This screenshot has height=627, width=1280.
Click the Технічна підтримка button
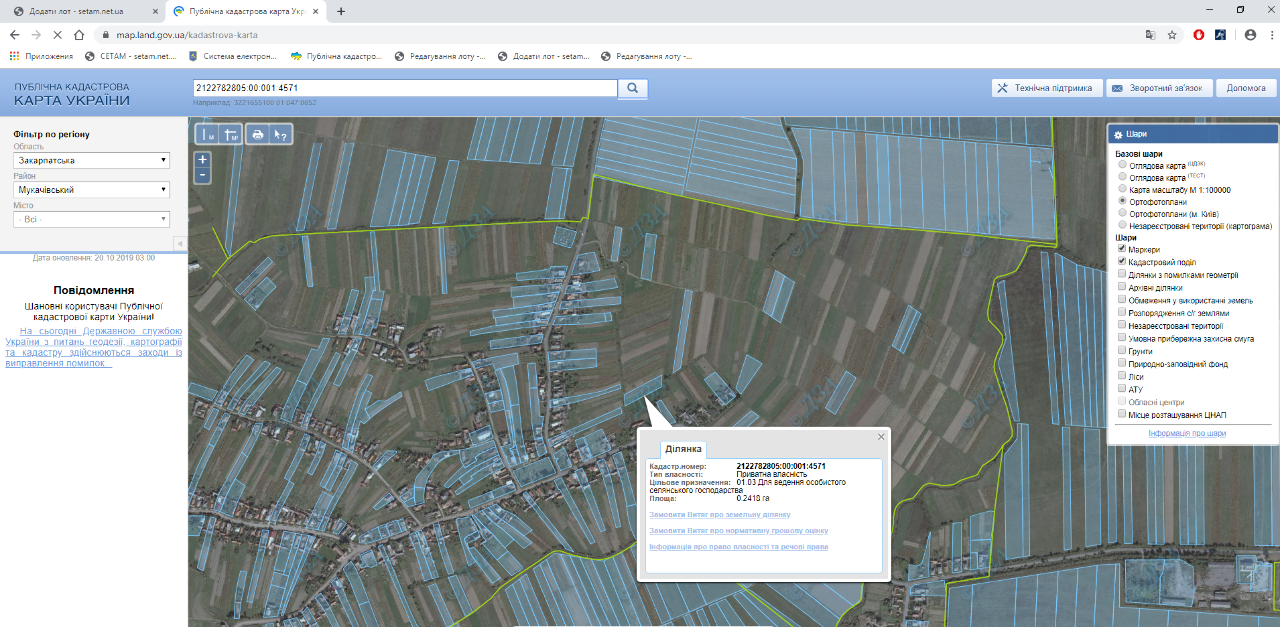pyautogui.click(x=1048, y=88)
